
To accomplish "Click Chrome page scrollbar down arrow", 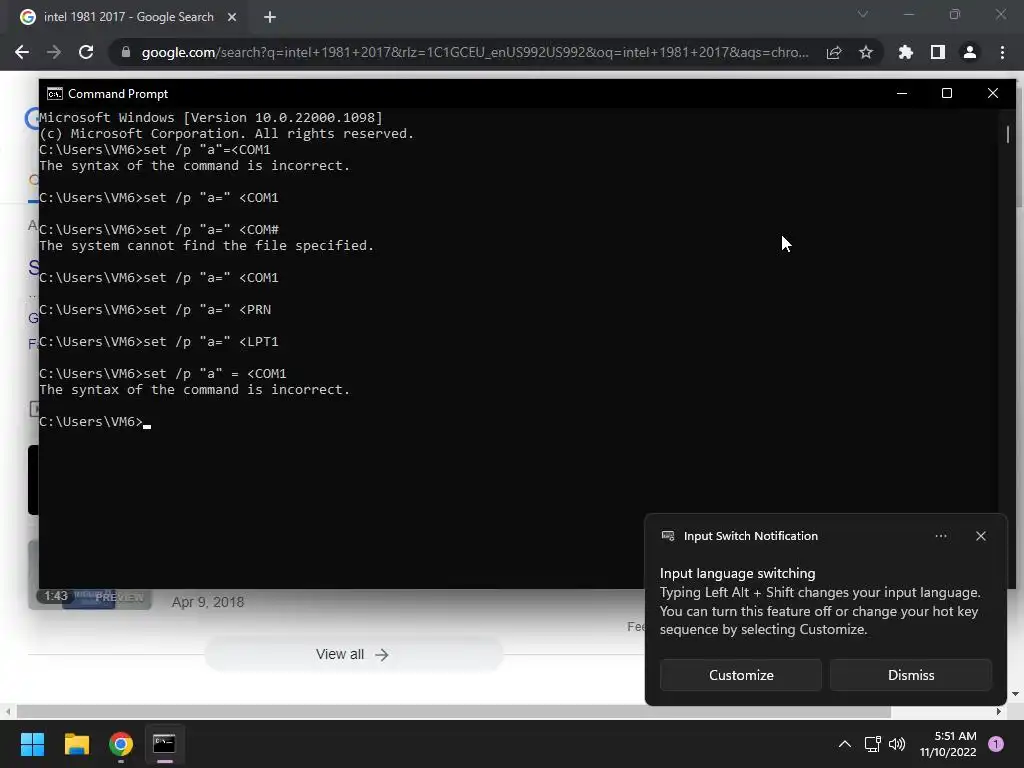I will click(x=1016, y=694).
